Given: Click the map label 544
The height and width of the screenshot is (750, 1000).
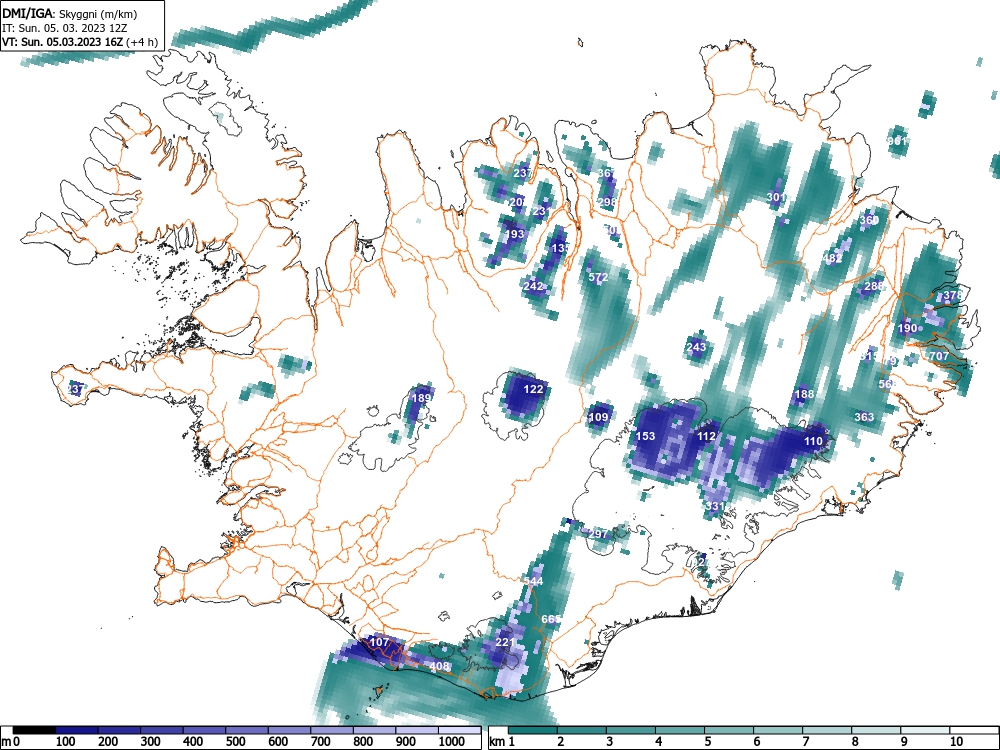Looking at the screenshot, I should (533, 582).
